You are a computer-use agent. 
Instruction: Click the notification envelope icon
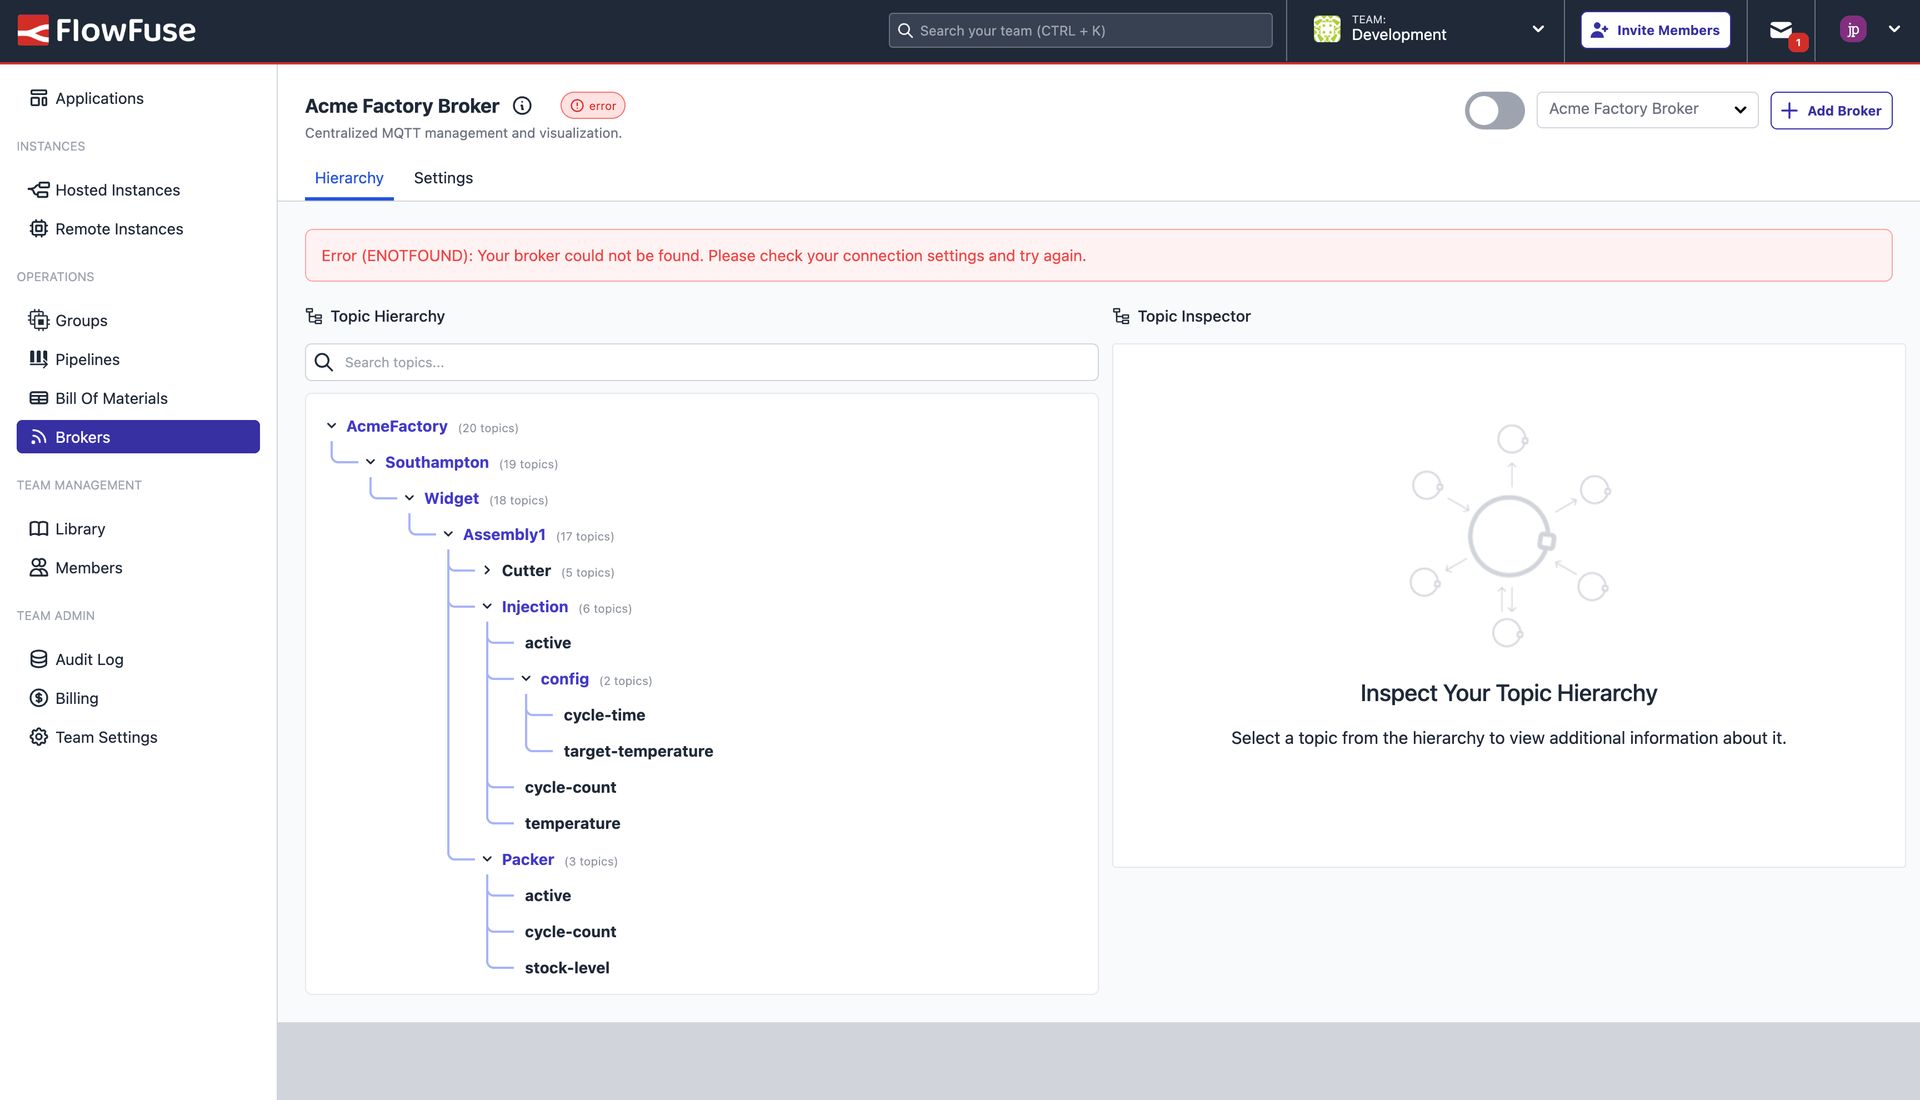[x=1782, y=30]
